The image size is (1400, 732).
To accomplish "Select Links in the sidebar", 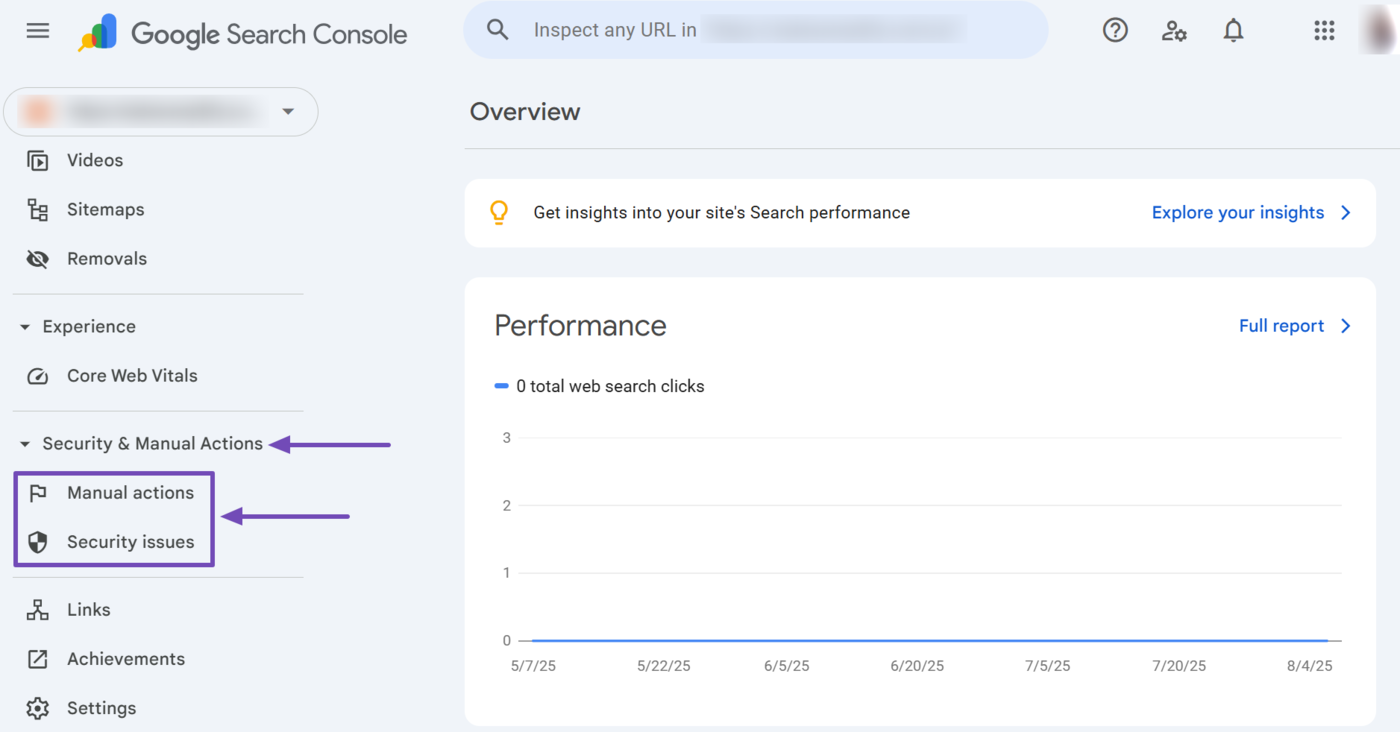I will click(x=88, y=610).
